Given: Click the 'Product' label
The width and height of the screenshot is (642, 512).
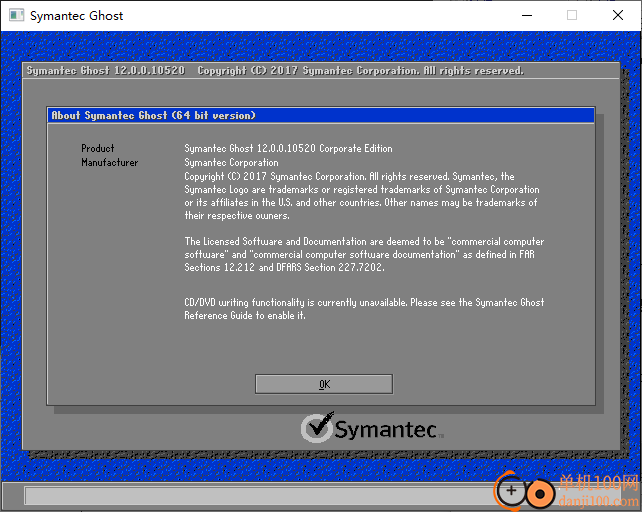Looking at the screenshot, I should 97,148.
